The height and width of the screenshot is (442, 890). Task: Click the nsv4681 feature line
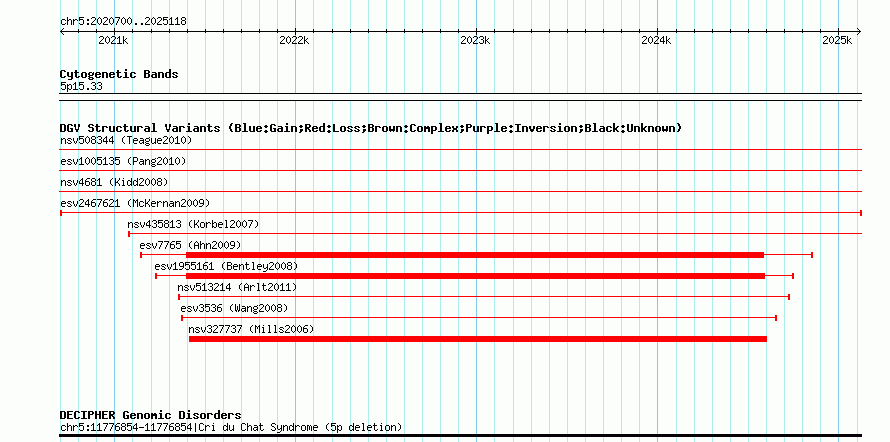point(461,192)
